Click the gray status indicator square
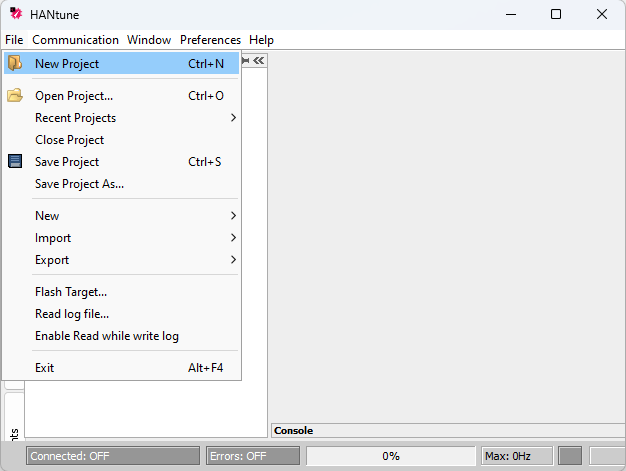The image size is (626, 471). point(570,456)
